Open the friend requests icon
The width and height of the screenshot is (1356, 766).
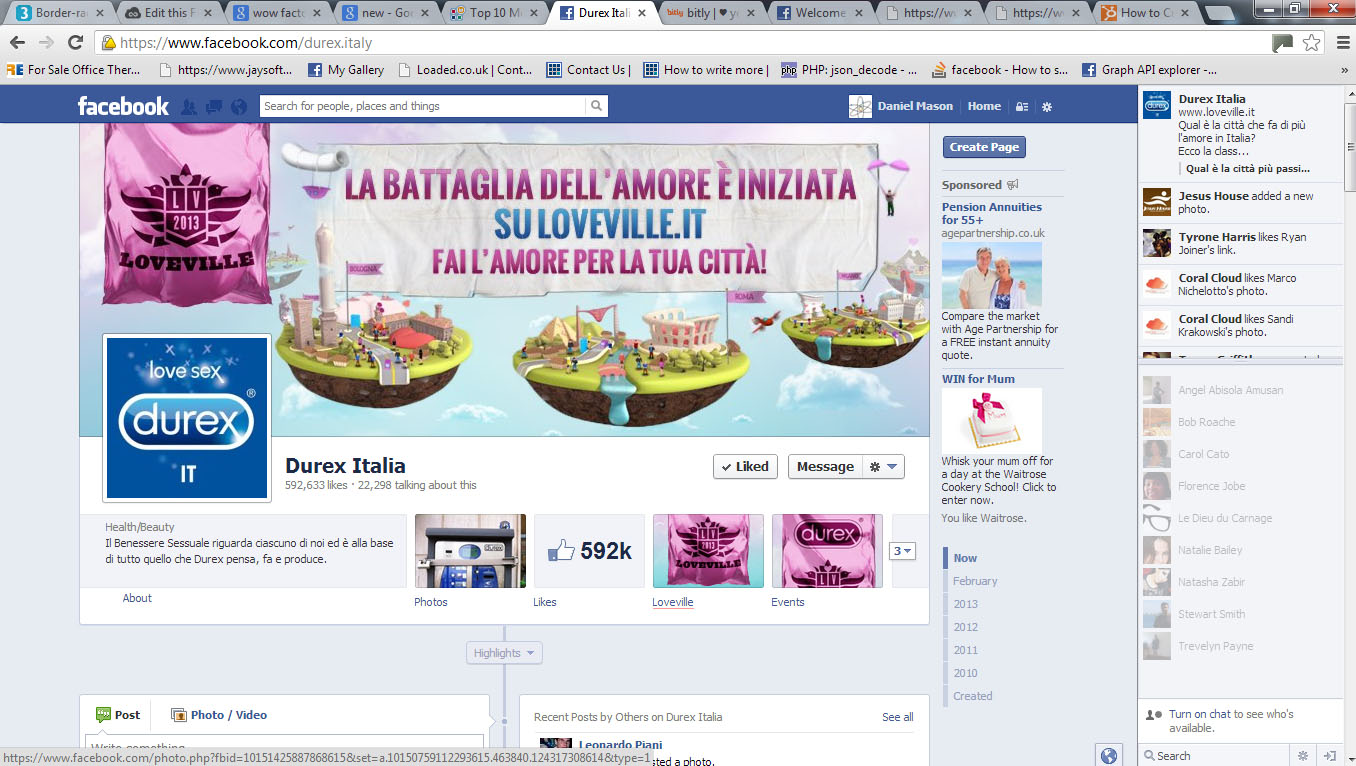coord(189,107)
